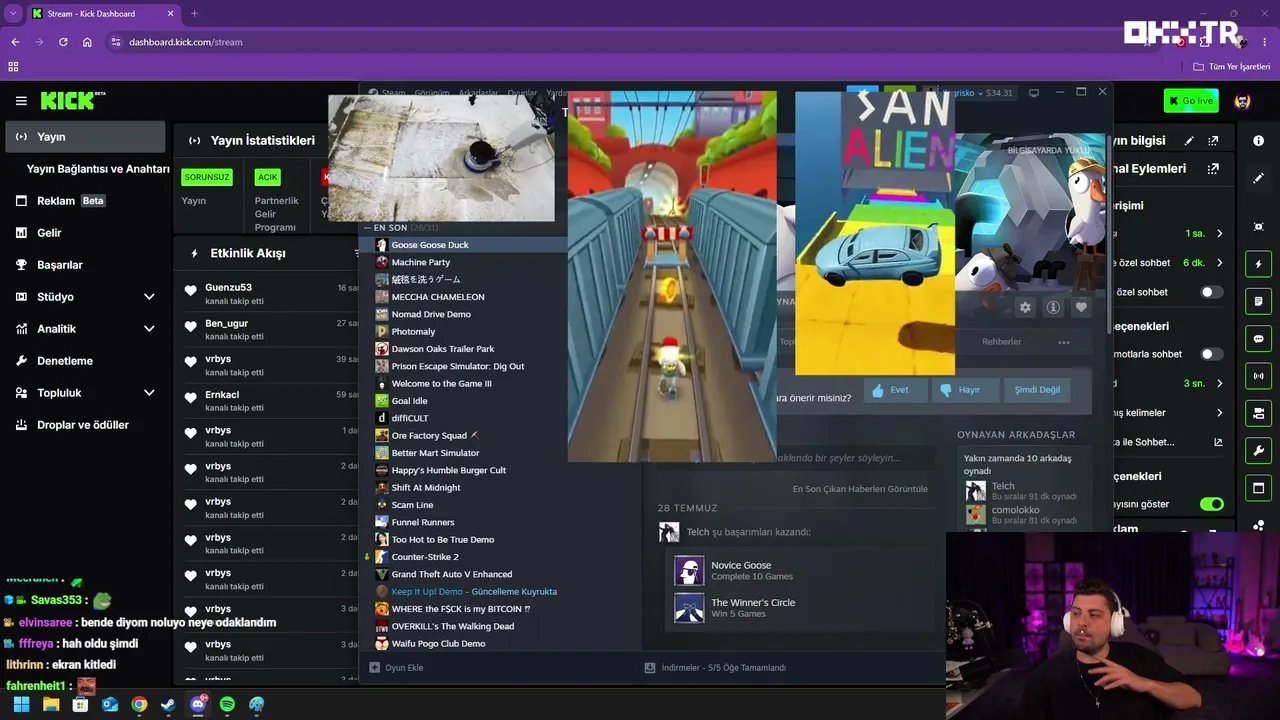Pop out the channel actions panel
The image size is (1280, 720).
(1213, 169)
